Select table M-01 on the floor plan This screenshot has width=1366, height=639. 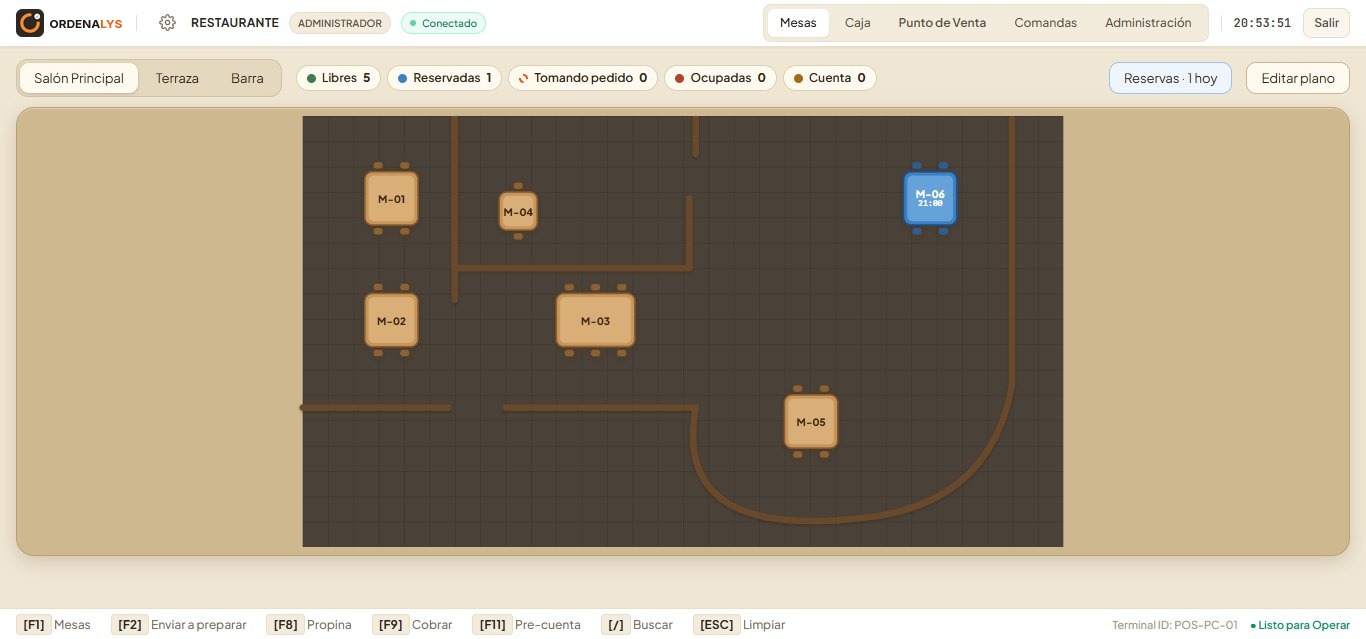(391, 199)
